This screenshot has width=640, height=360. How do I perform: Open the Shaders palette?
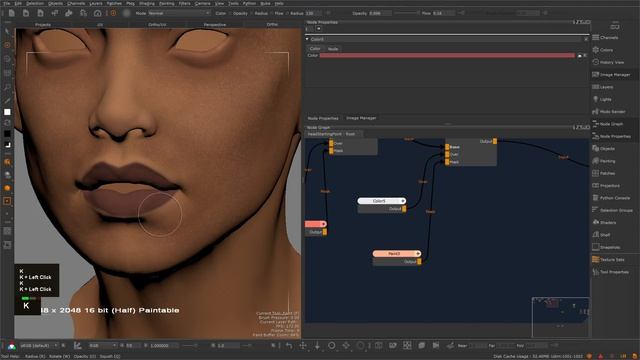click(604, 222)
